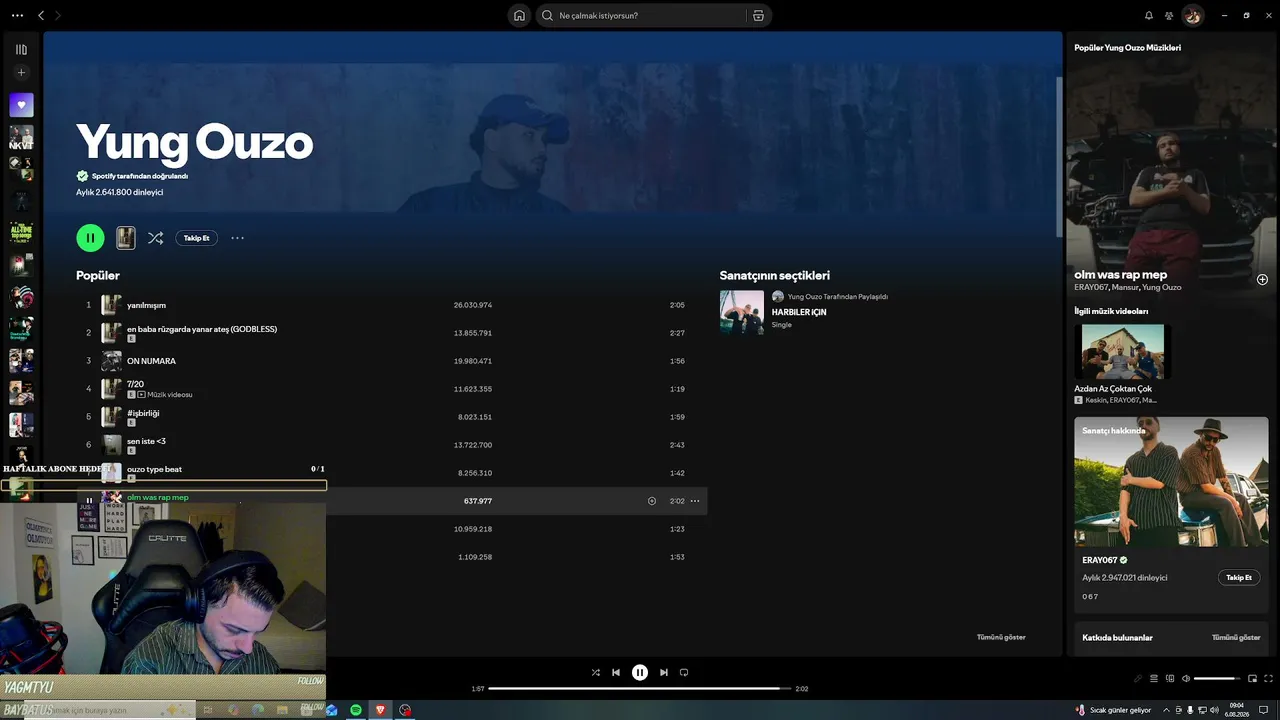Open the ERAY067 artist name in about card

coord(1100,560)
